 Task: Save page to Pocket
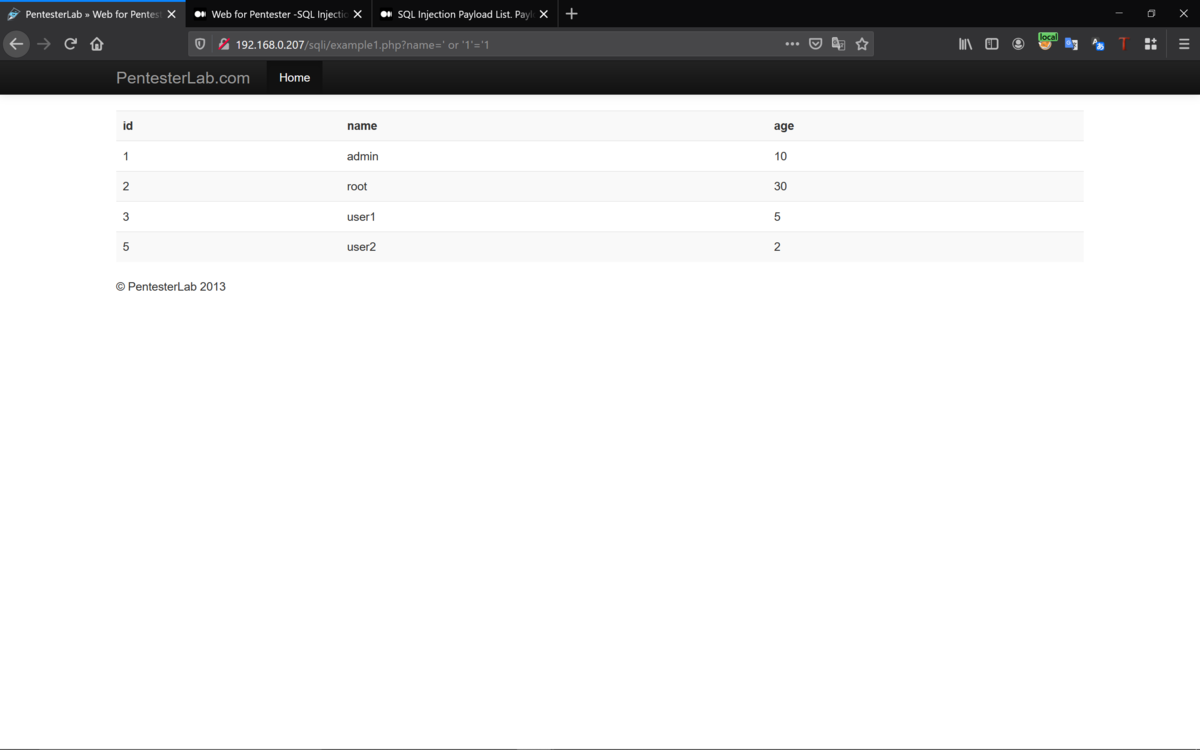coord(815,44)
